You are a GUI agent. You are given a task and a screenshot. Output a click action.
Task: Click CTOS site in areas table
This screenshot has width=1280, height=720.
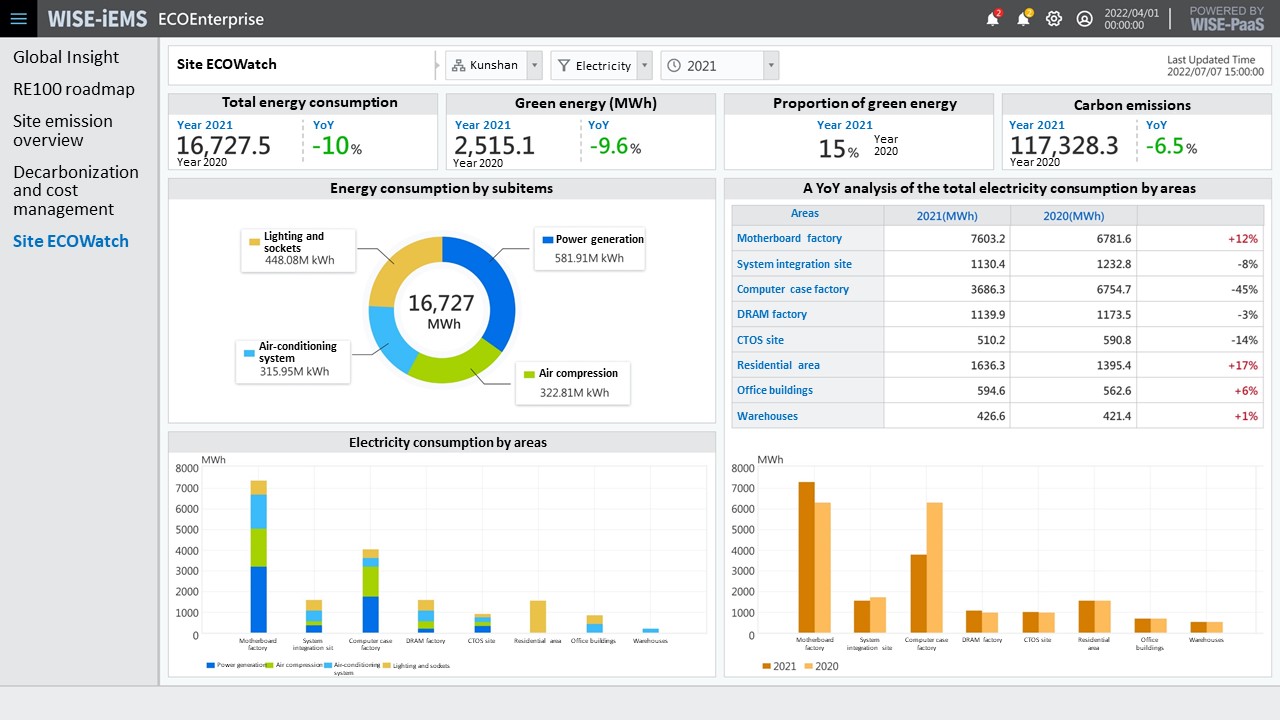(x=760, y=340)
